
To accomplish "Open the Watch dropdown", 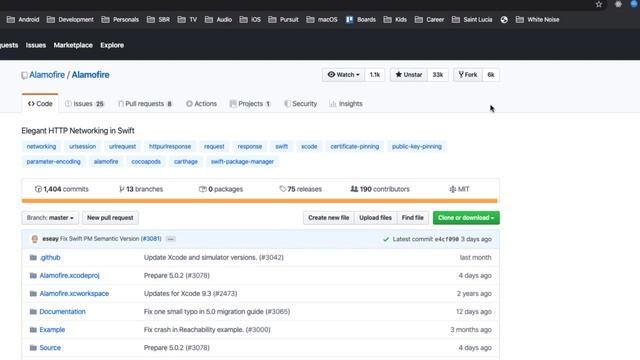I will pyautogui.click(x=343, y=75).
